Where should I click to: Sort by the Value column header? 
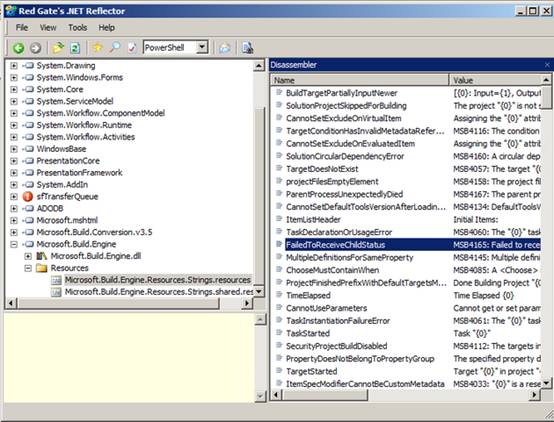click(x=495, y=80)
